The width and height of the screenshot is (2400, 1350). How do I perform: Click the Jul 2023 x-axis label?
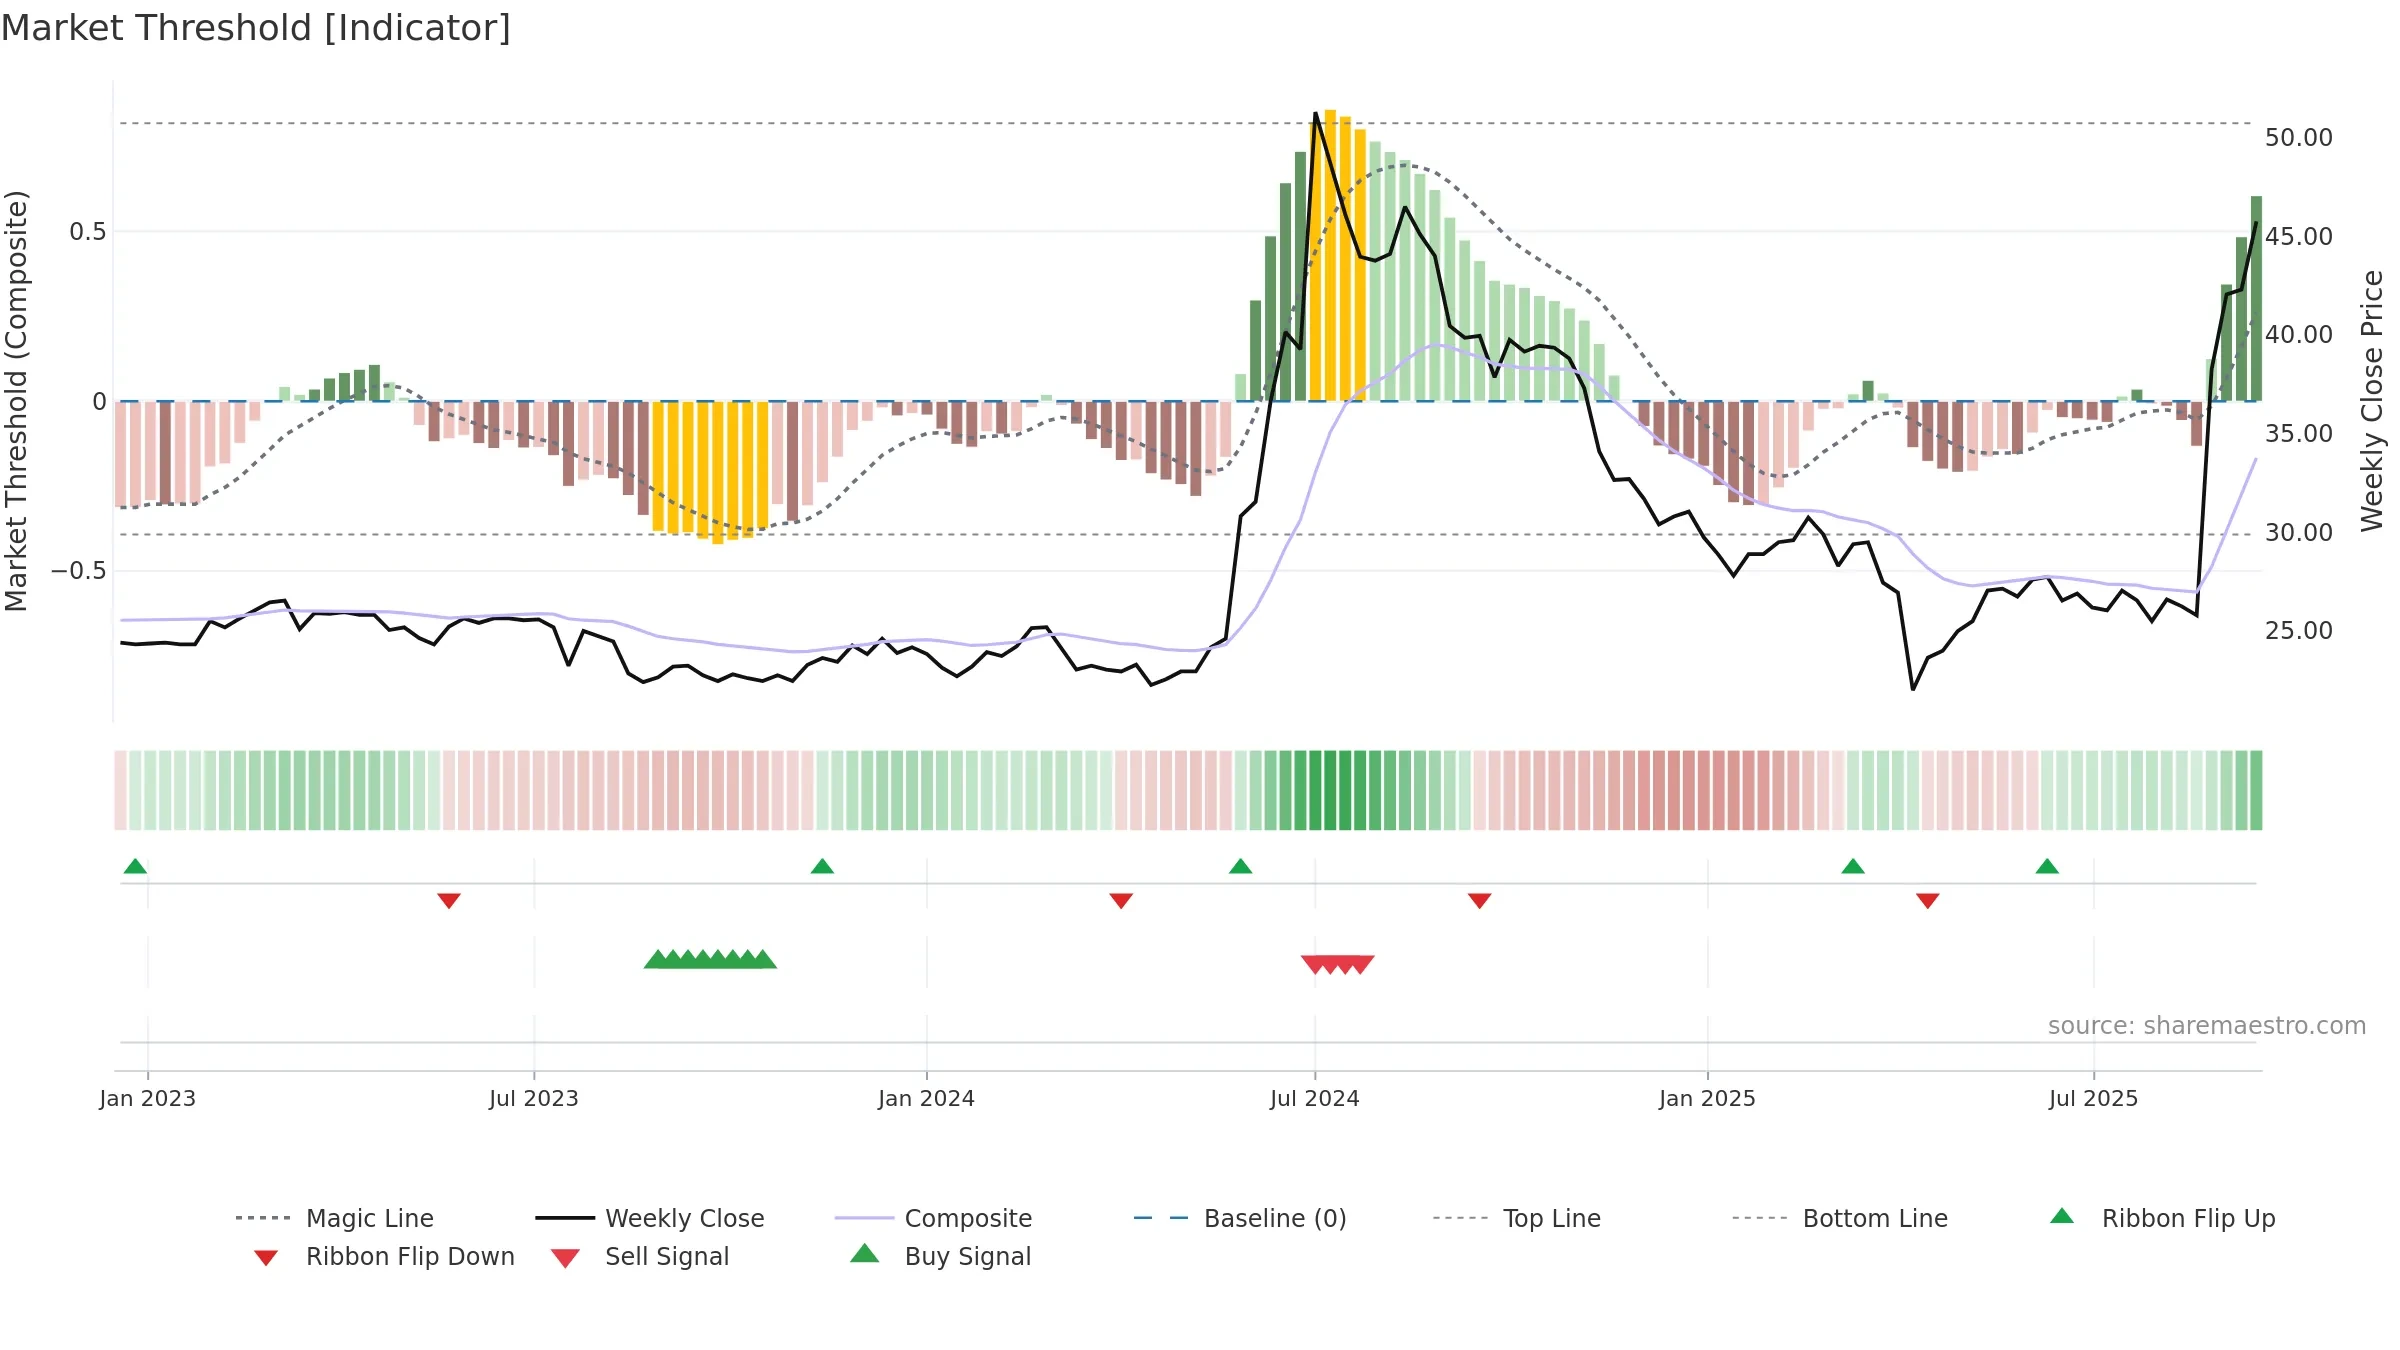pyautogui.click(x=534, y=1098)
